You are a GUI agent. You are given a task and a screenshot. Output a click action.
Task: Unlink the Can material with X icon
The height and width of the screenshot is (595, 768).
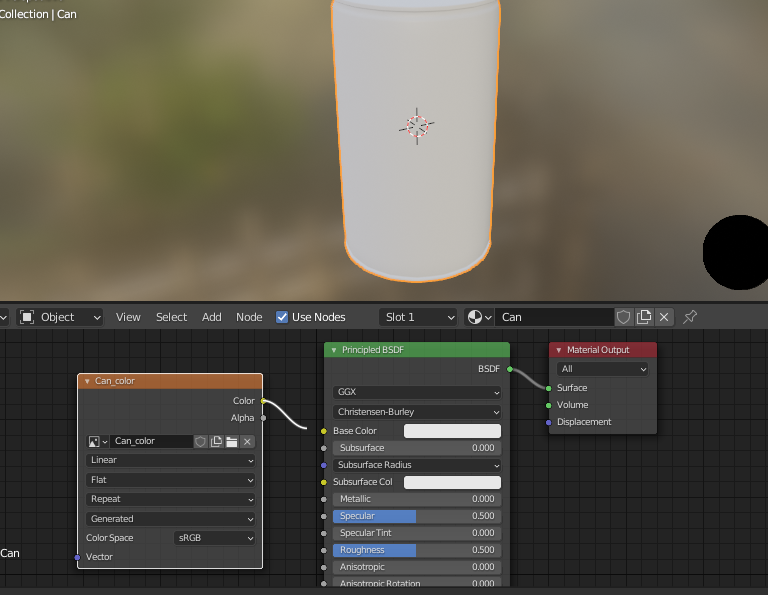pyautogui.click(x=664, y=317)
